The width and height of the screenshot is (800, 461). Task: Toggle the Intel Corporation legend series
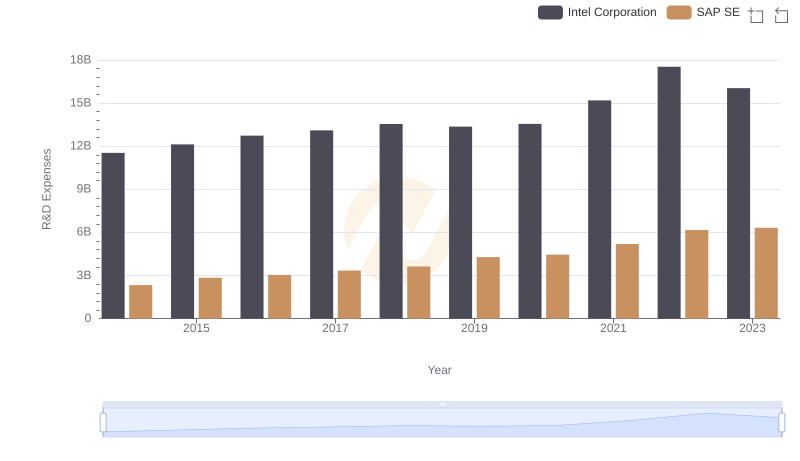pos(597,12)
